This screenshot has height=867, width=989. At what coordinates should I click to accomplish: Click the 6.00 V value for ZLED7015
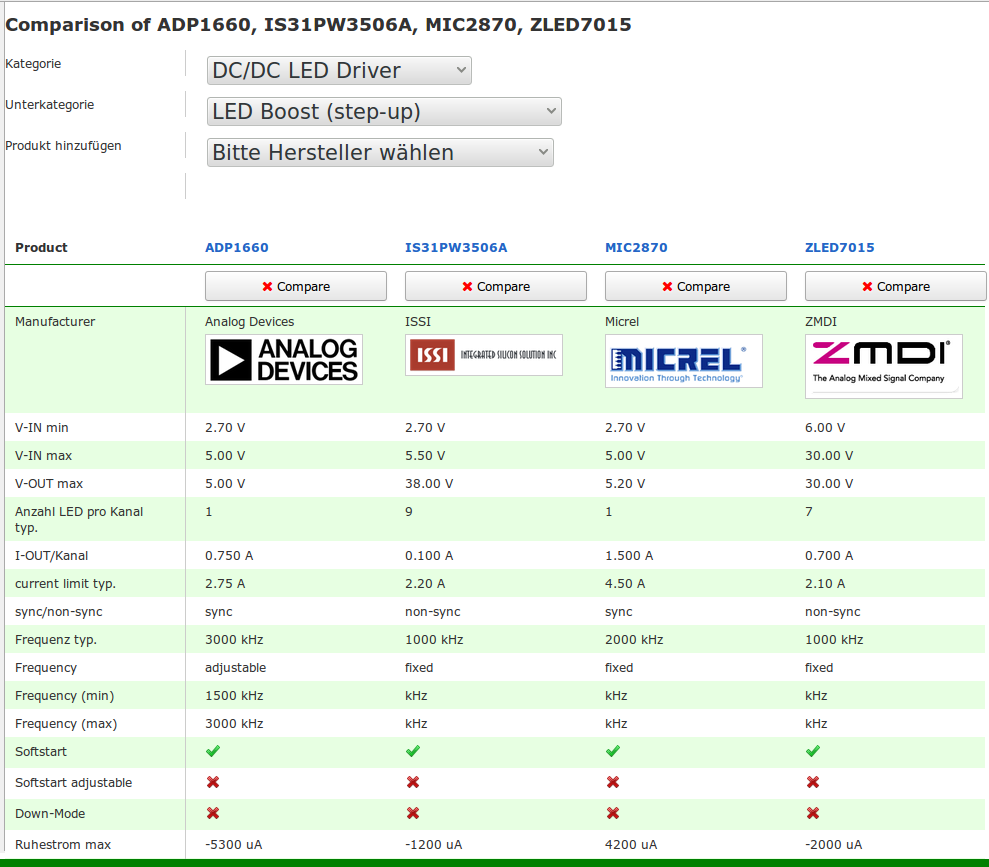coord(825,428)
